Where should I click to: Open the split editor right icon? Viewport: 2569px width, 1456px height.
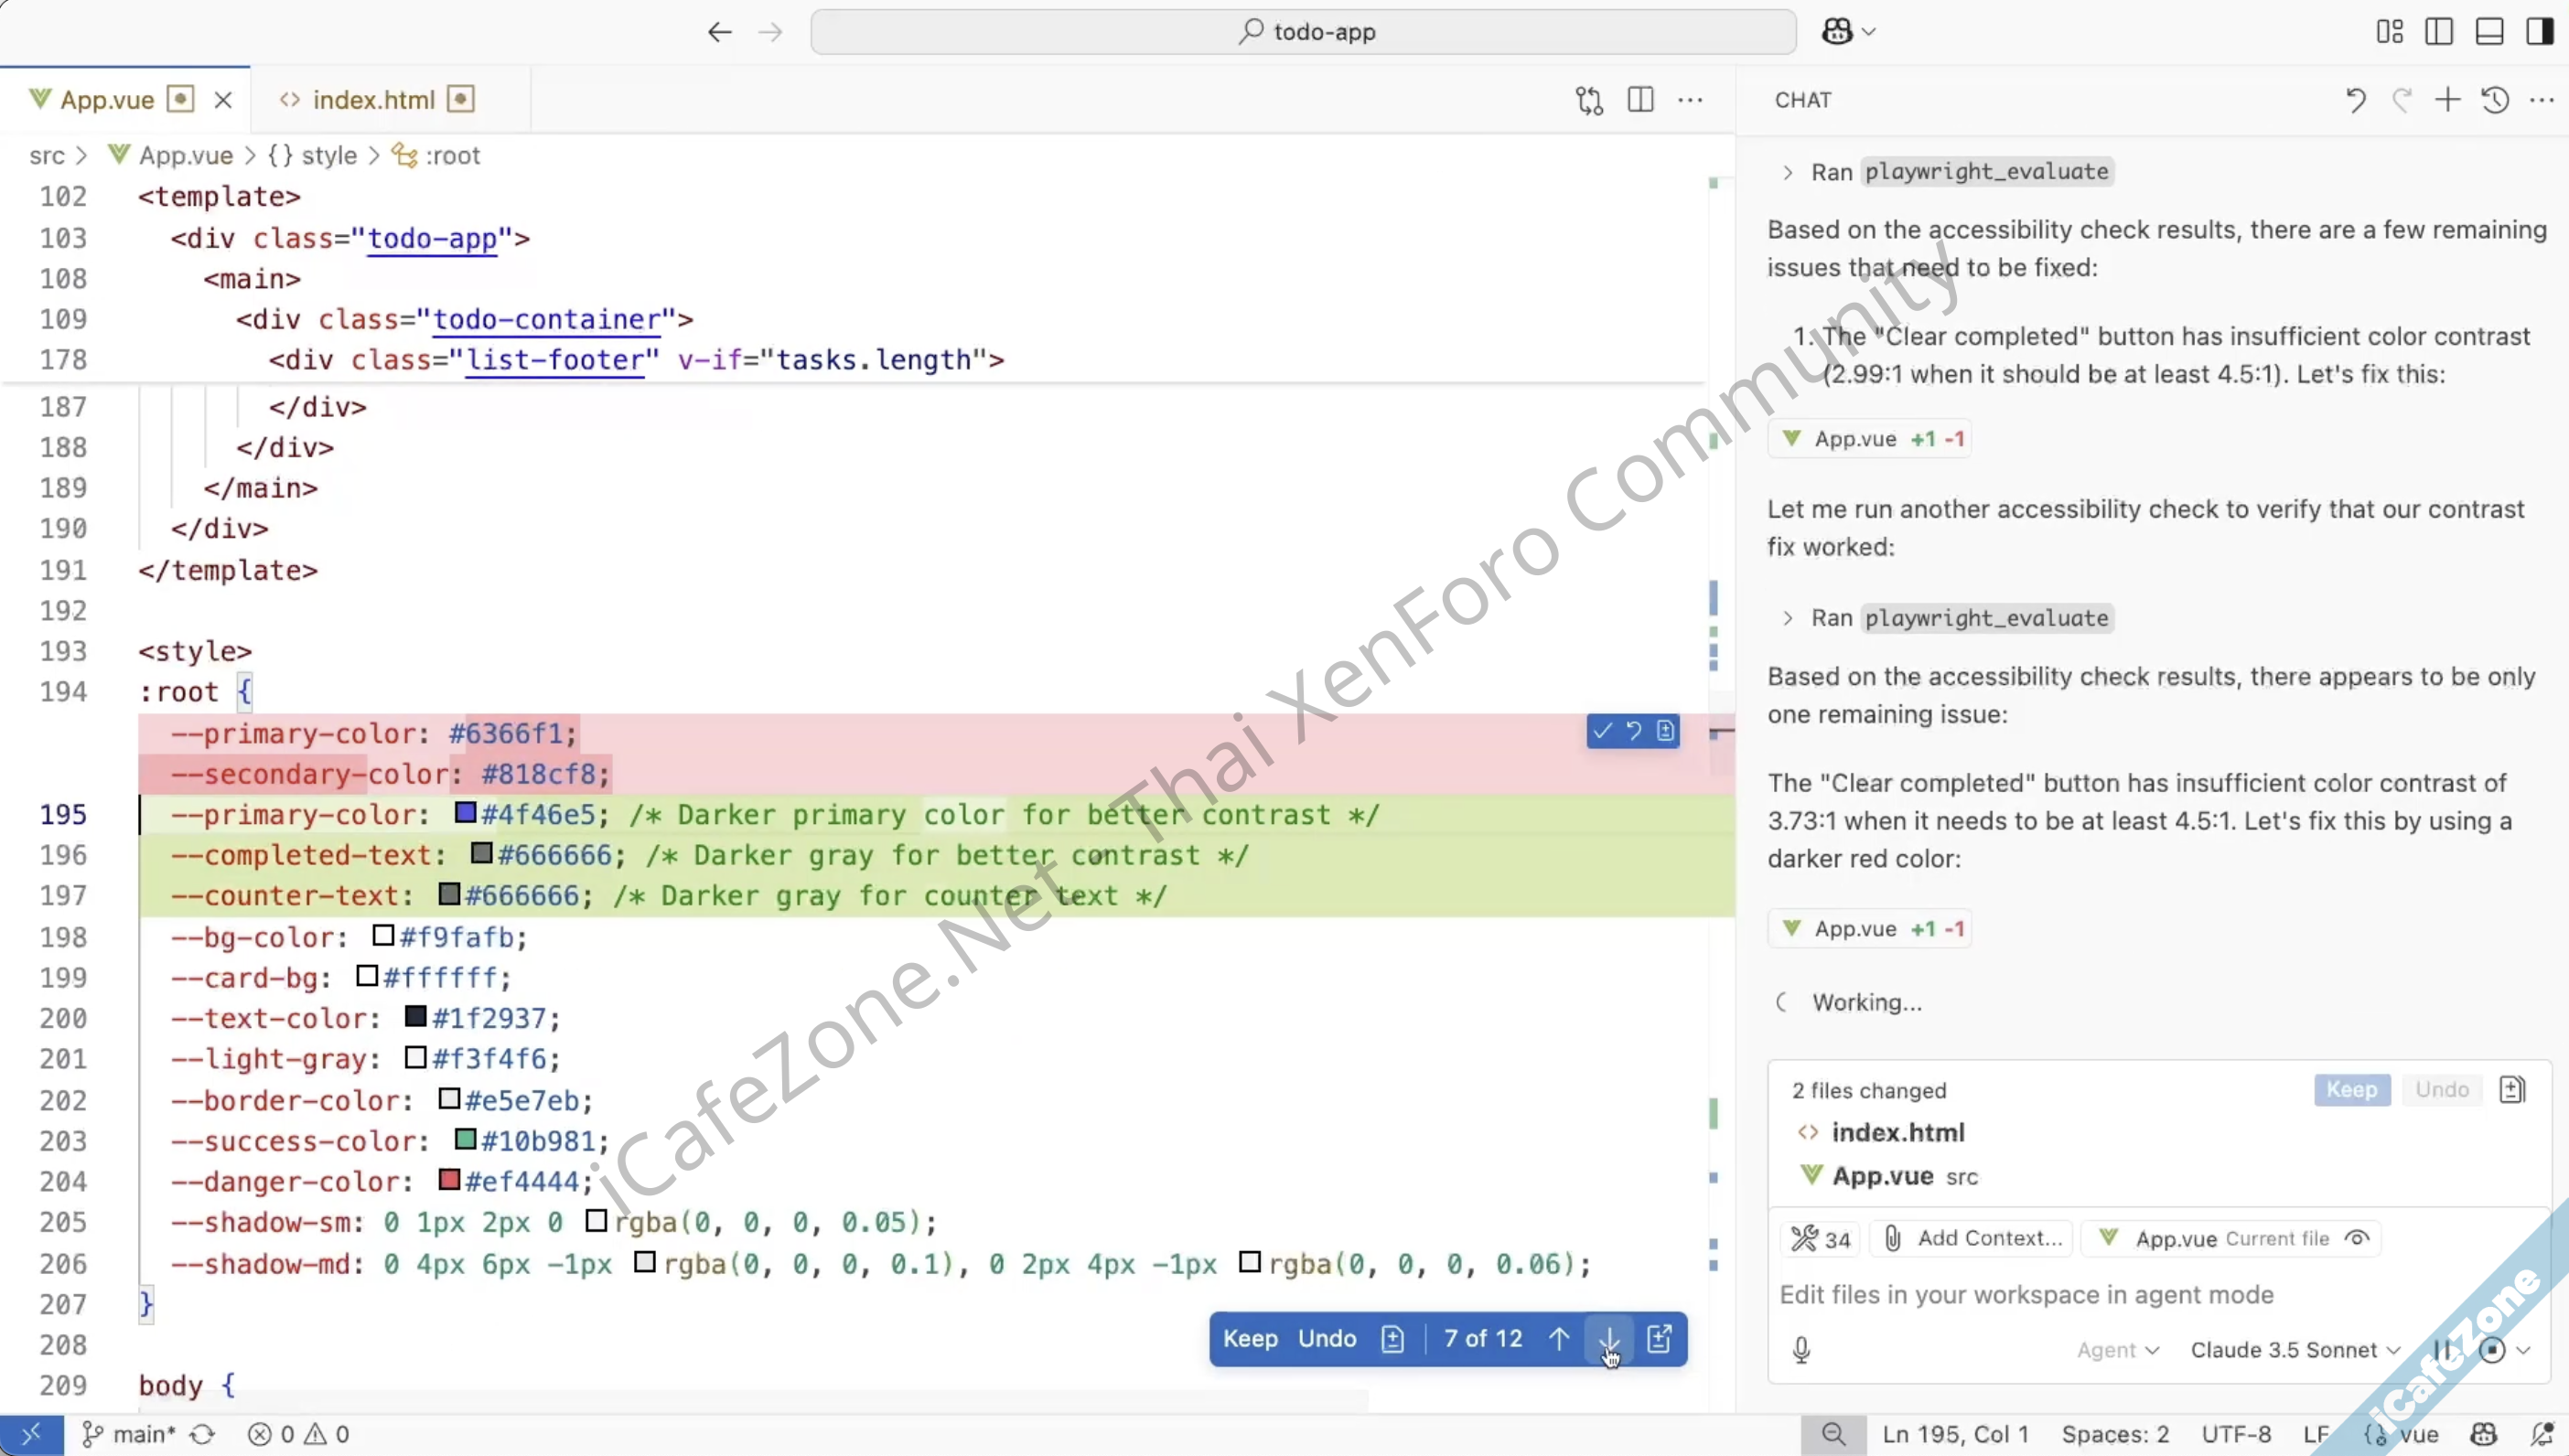(x=1640, y=100)
